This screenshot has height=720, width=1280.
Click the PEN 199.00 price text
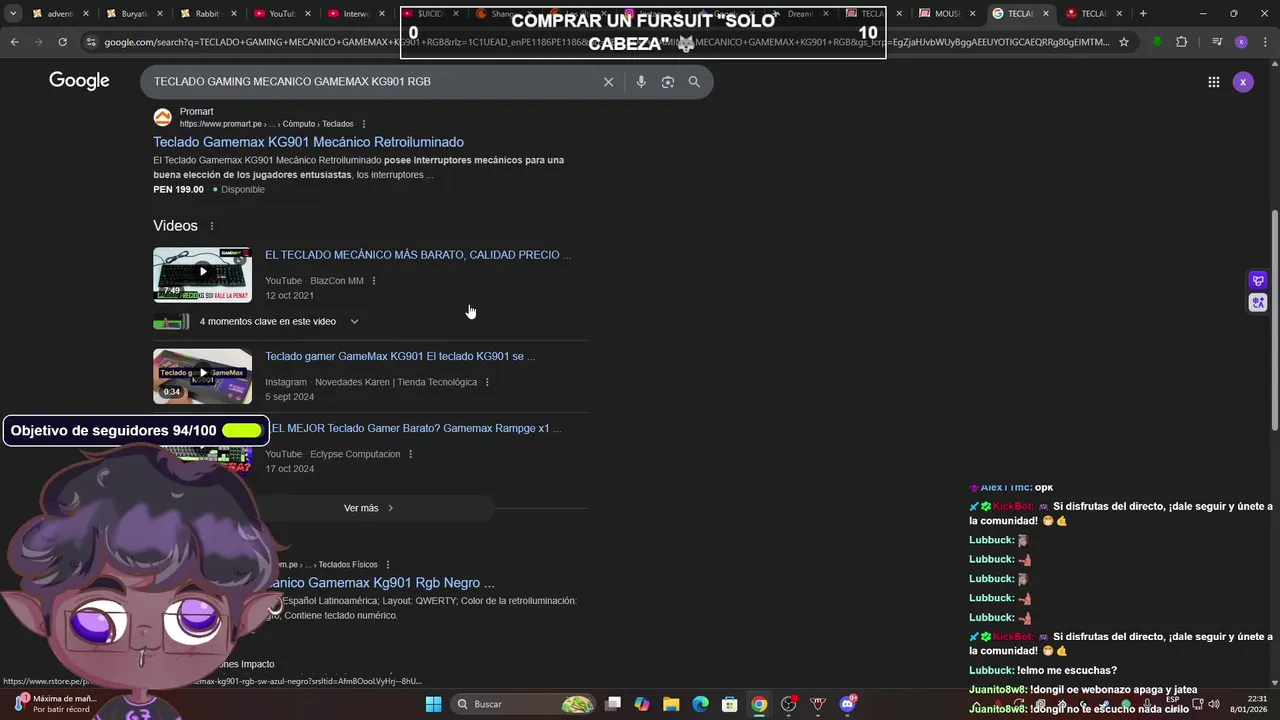pos(178,190)
